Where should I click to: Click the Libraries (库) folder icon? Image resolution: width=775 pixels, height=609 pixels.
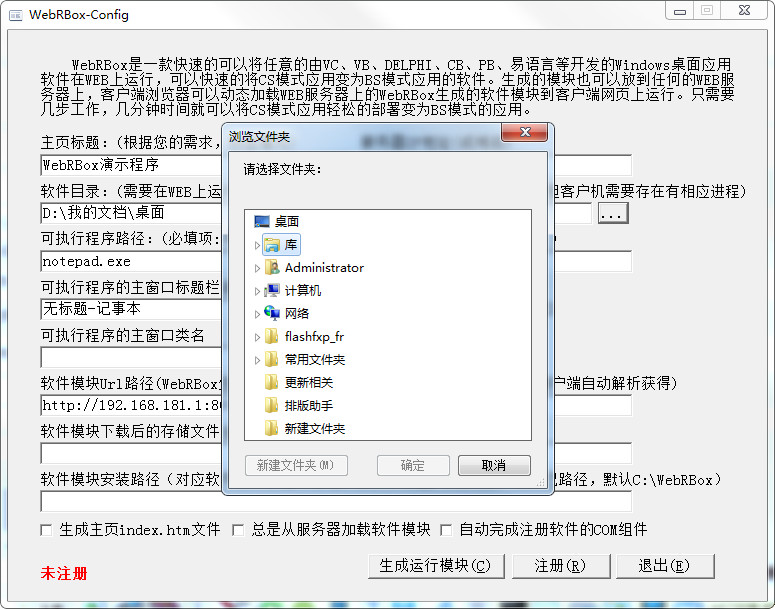[272, 244]
